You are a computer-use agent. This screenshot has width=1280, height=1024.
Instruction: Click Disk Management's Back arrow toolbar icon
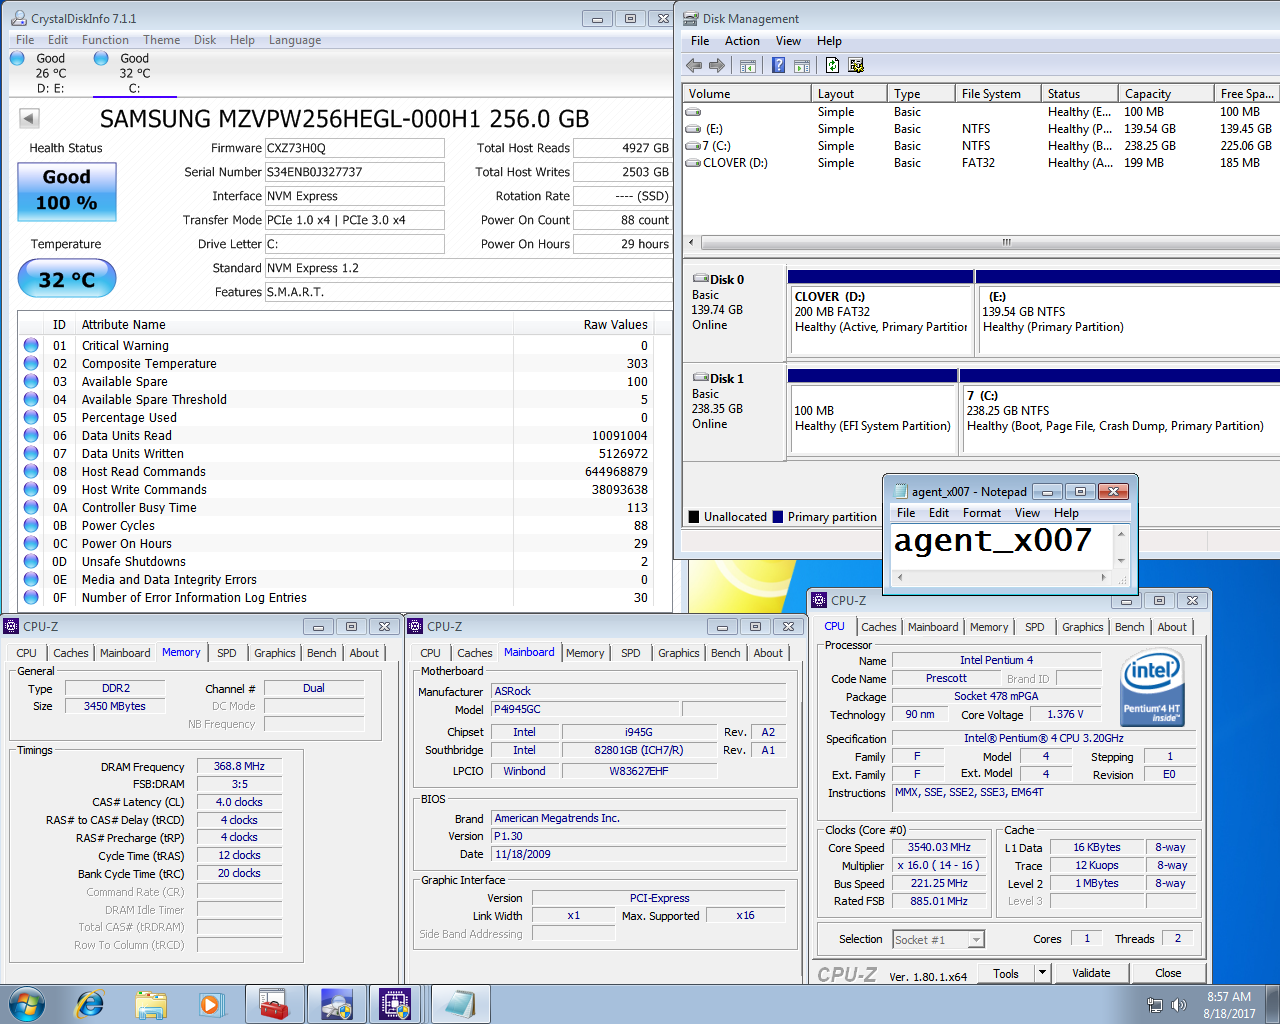tap(694, 65)
